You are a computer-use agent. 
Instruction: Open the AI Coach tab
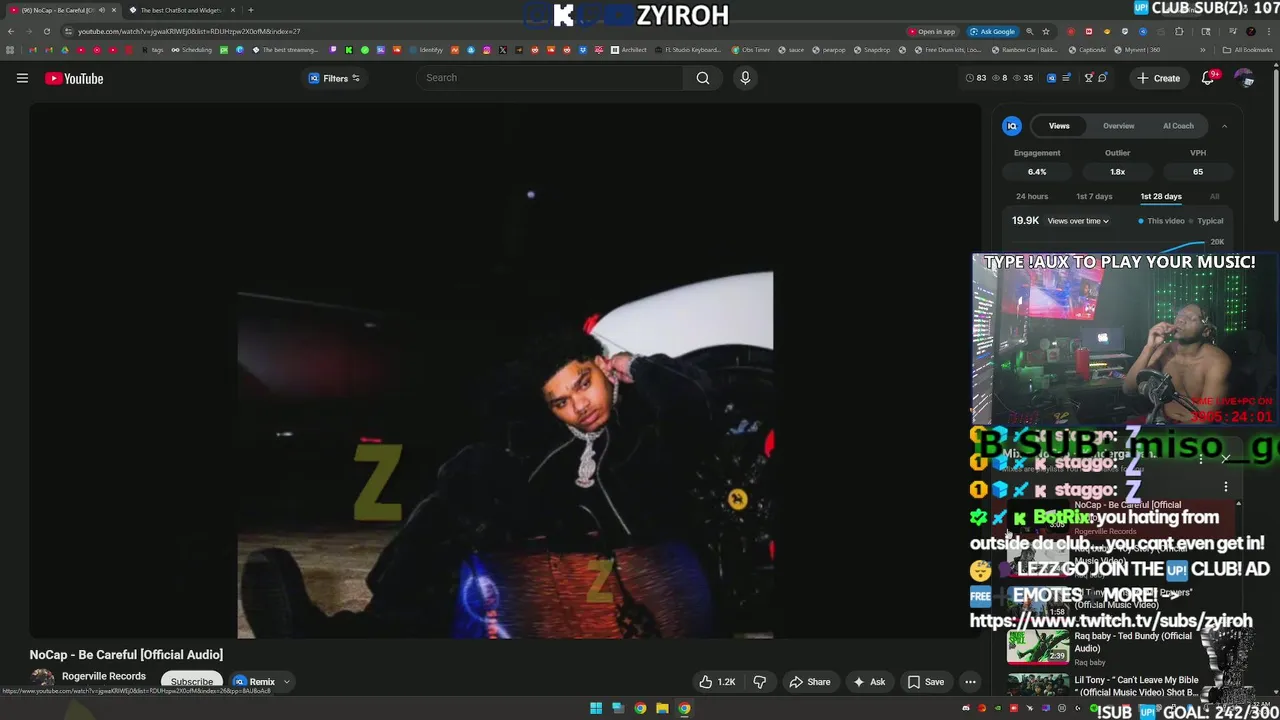click(1178, 126)
